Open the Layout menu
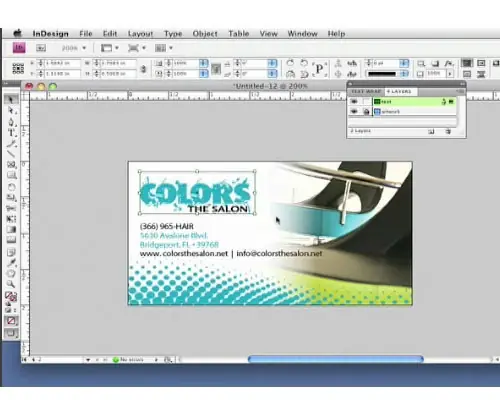500x400 pixels. point(140,34)
